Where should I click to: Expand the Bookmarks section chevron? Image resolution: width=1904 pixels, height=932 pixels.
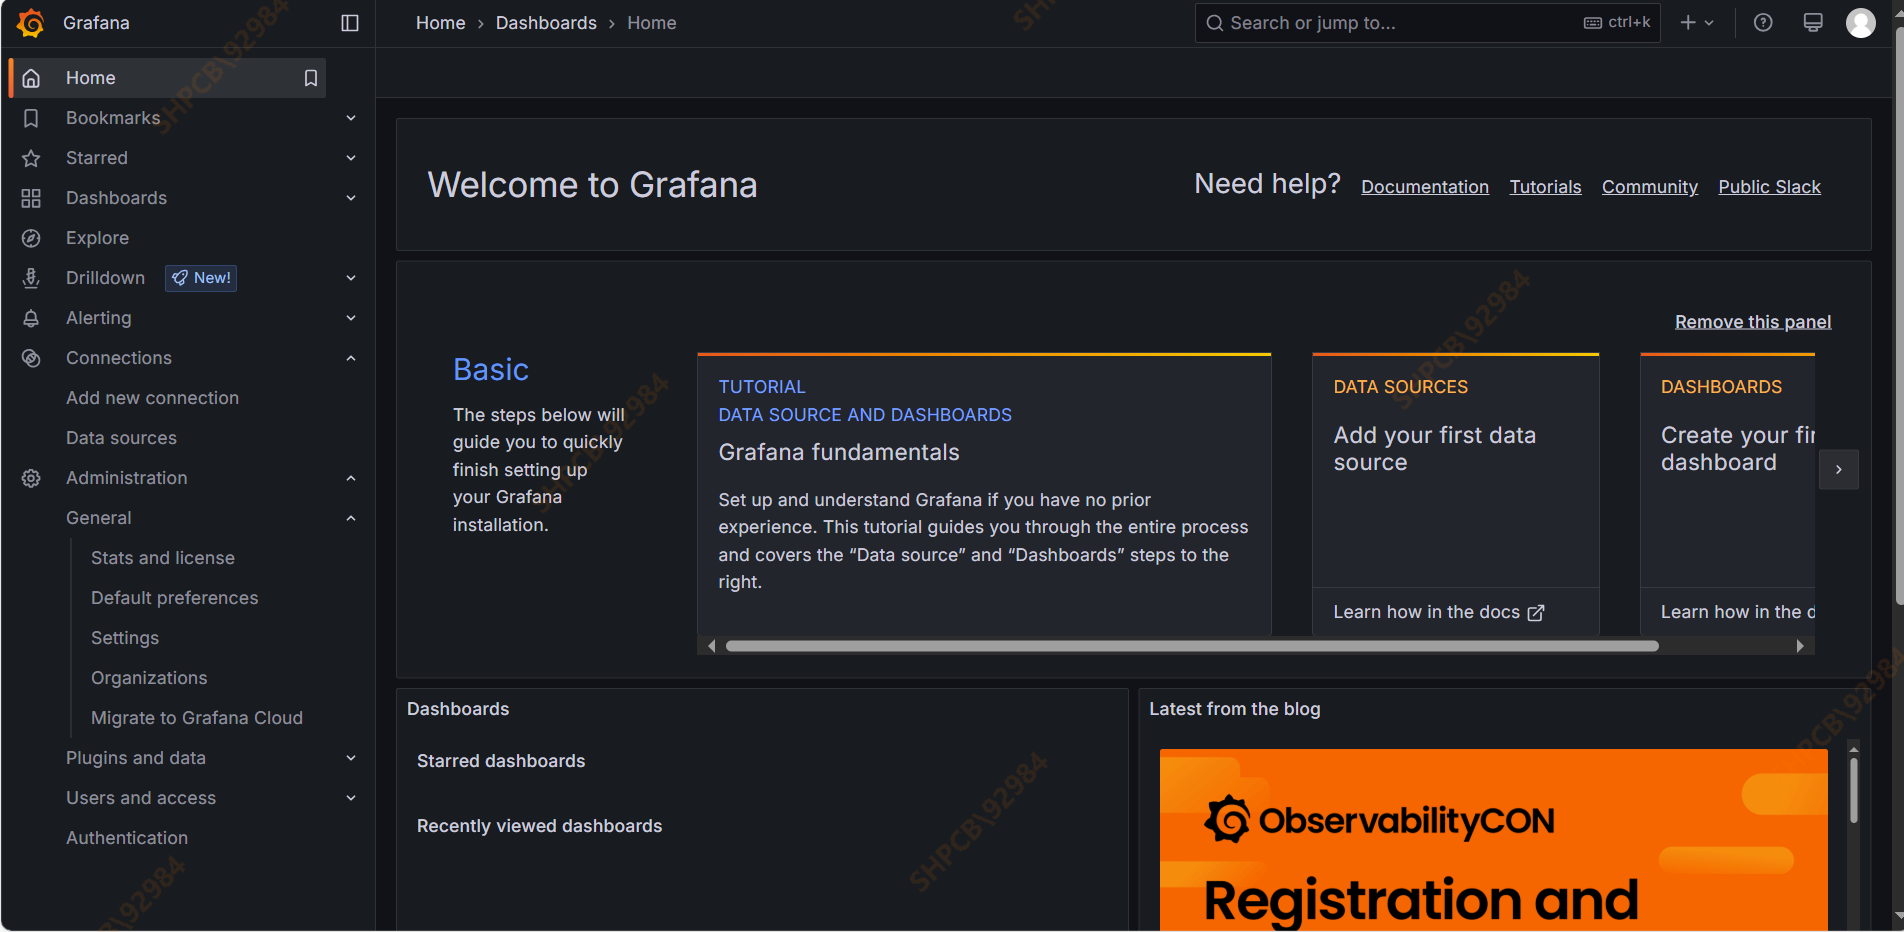[x=351, y=118]
